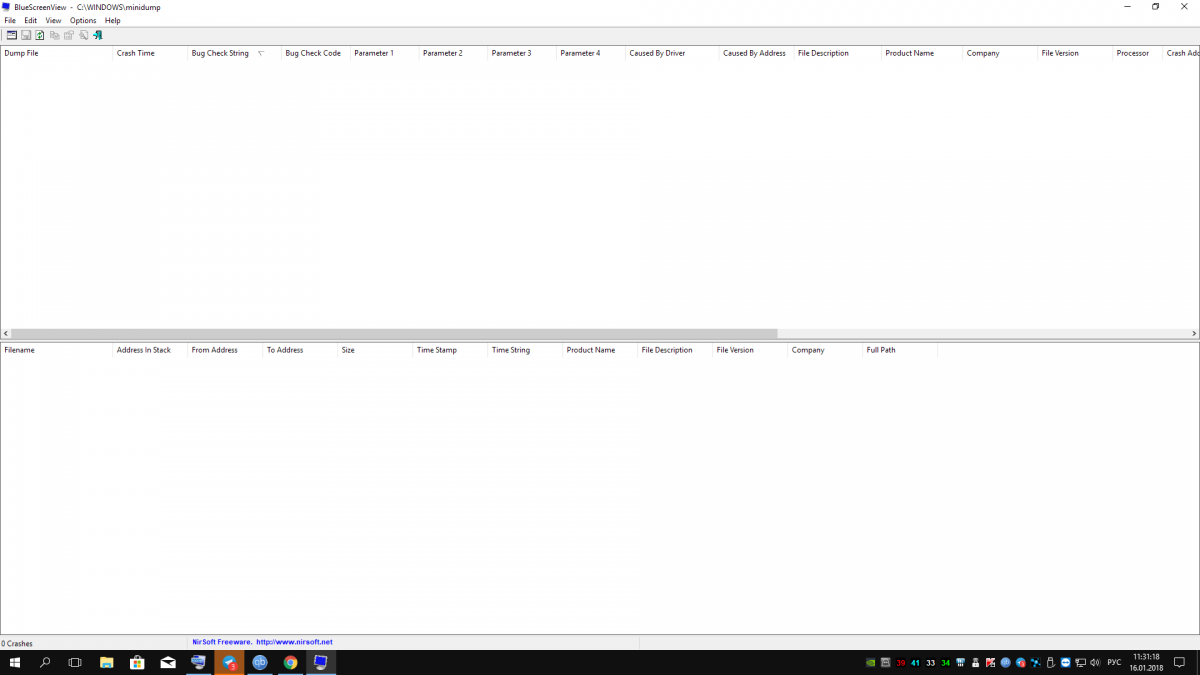Click the Processor column header

pos(1138,53)
